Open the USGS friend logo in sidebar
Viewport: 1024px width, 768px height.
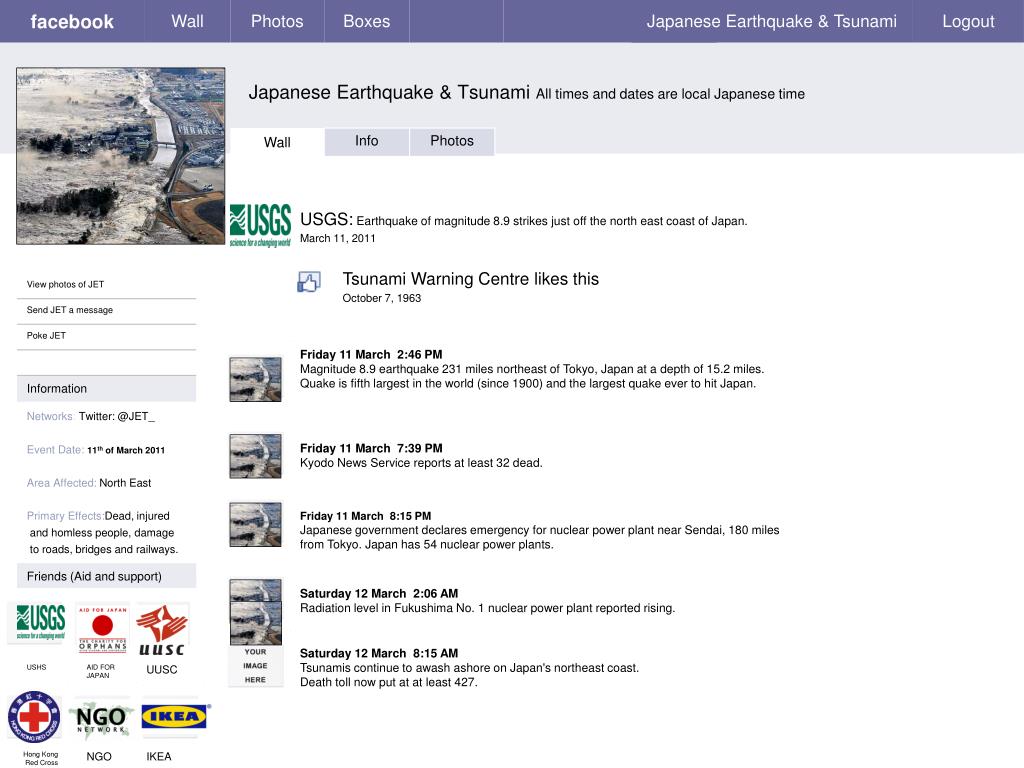pyautogui.click(x=40, y=623)
